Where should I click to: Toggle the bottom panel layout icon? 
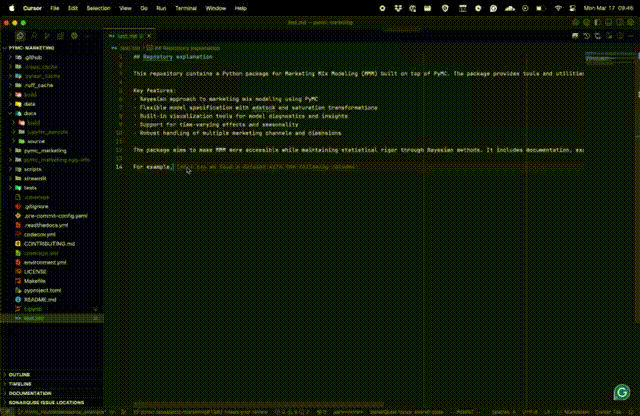(609, 22)
